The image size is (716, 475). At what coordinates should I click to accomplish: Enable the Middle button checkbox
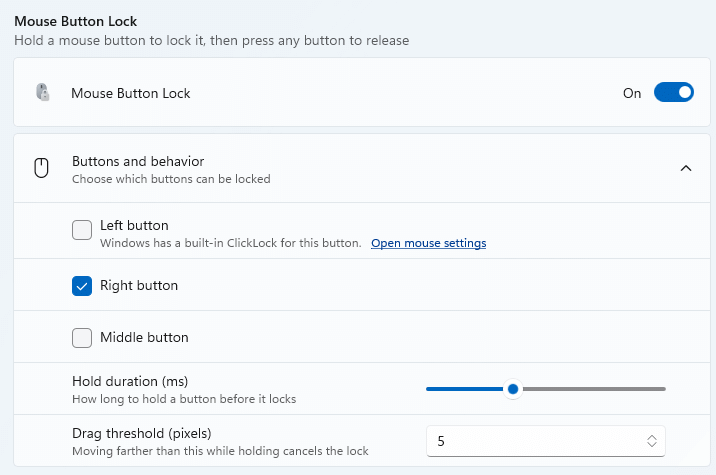click(82, 338)
